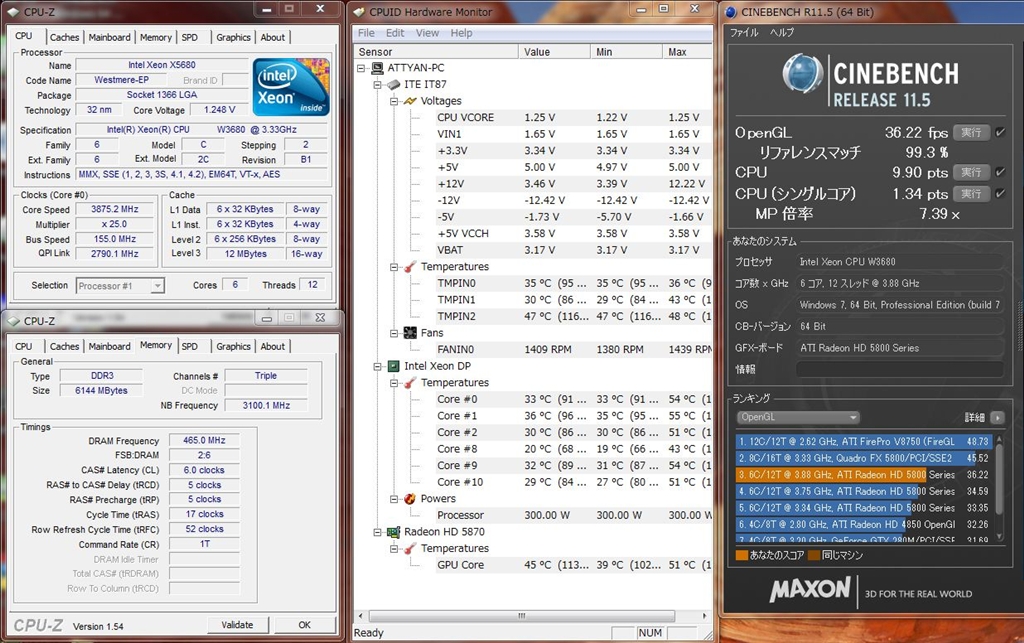Viewport: 1024px width, 643px height.
Task: Switch to the SPD tab in the lower CPU-Z window
Action: click(189, 347)
